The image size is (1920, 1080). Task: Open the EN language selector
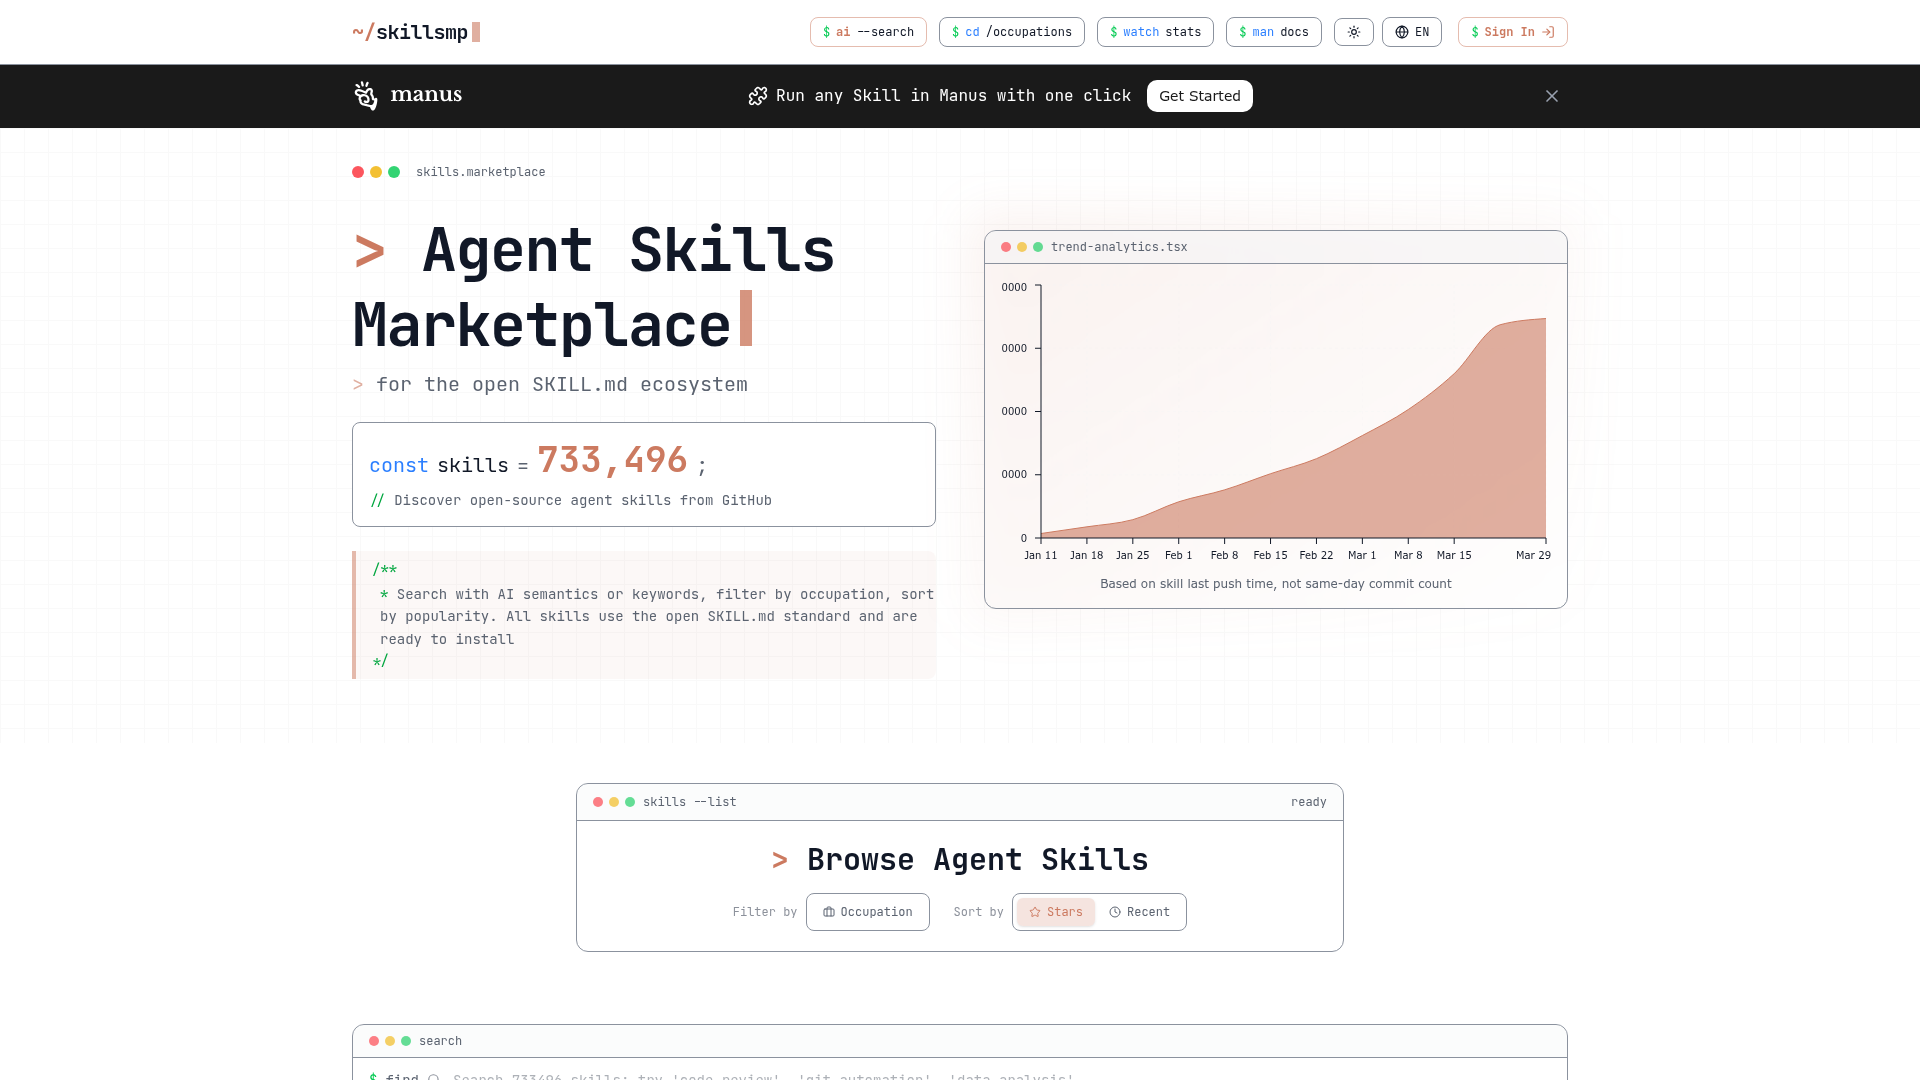pyautogui.click(x=1411, y=32)
